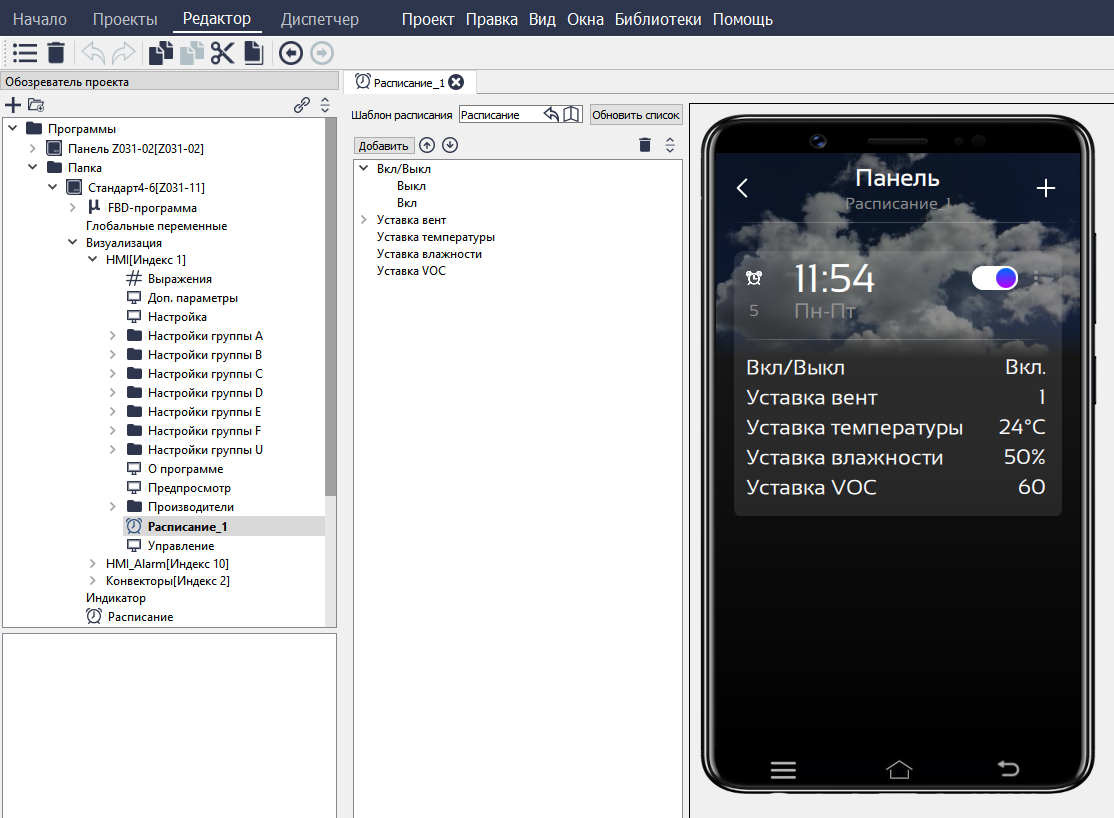Open the Библиотеки menu
This screenshot has height=818, width=1114.
tap(659, 18)
